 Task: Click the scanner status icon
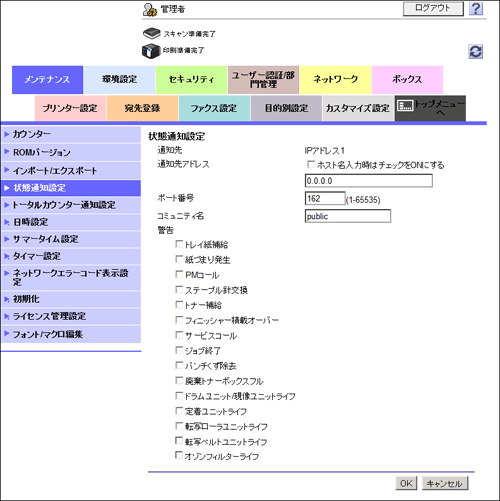point(152,33)
